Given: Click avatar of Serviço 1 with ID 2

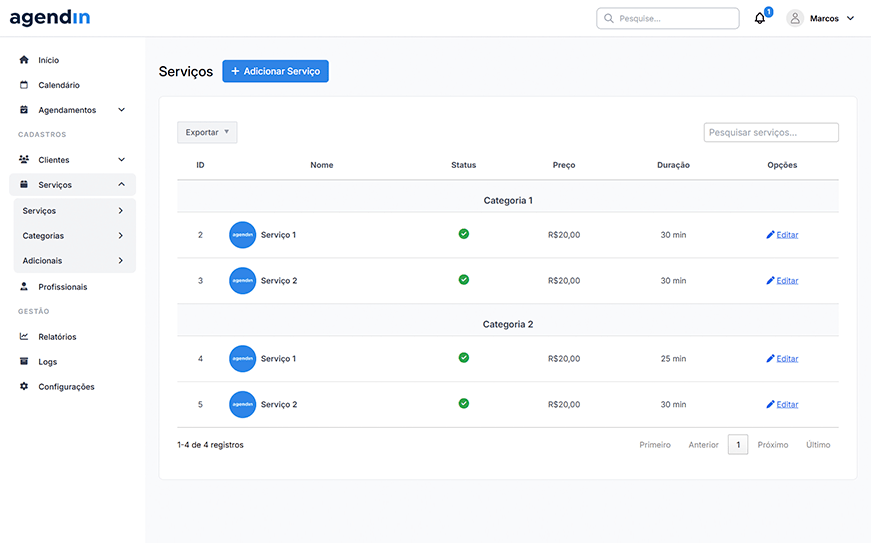Looking at the screenshot, I should coord(242,235).
